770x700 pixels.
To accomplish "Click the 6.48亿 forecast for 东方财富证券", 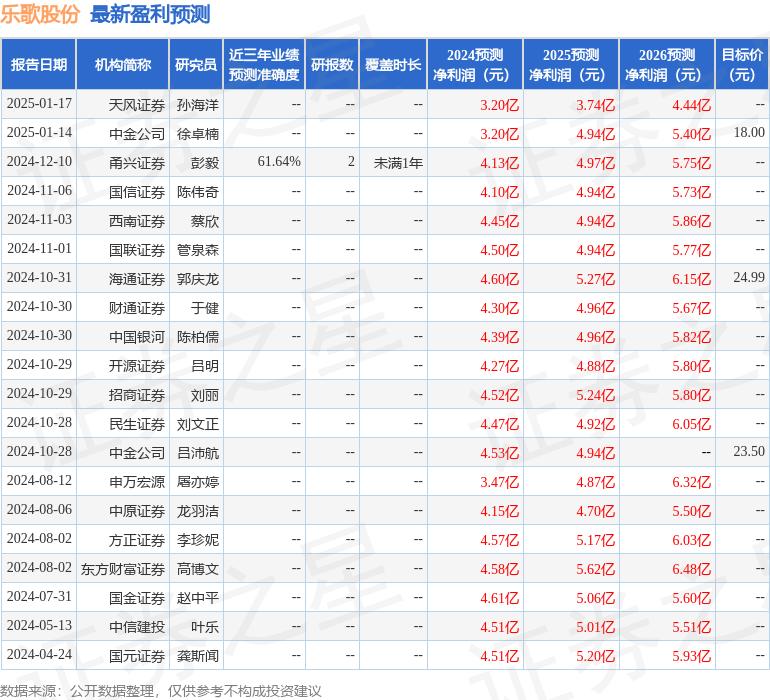I will click(691, 569).
